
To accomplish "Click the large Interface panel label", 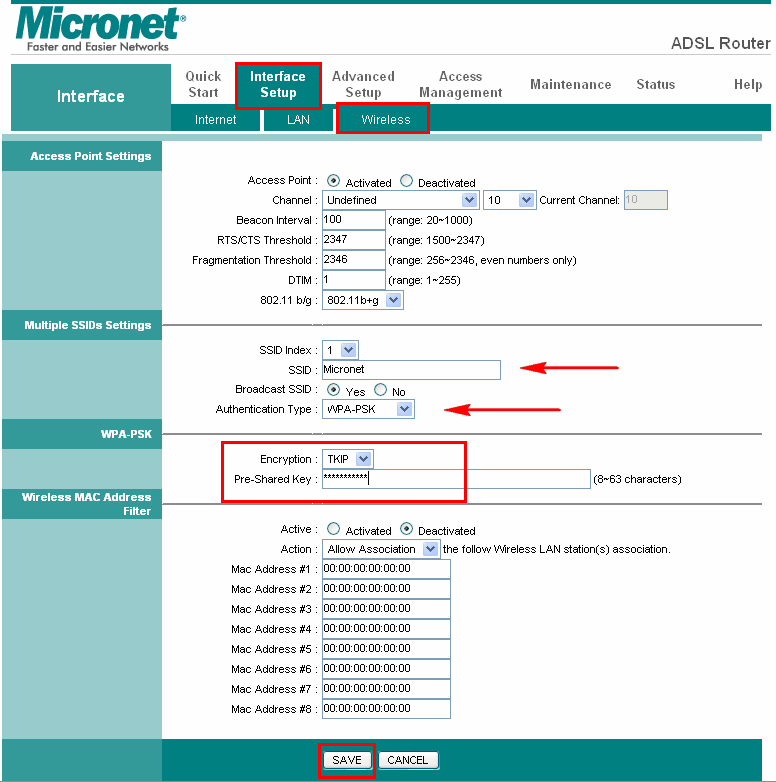I will [90, 96].
